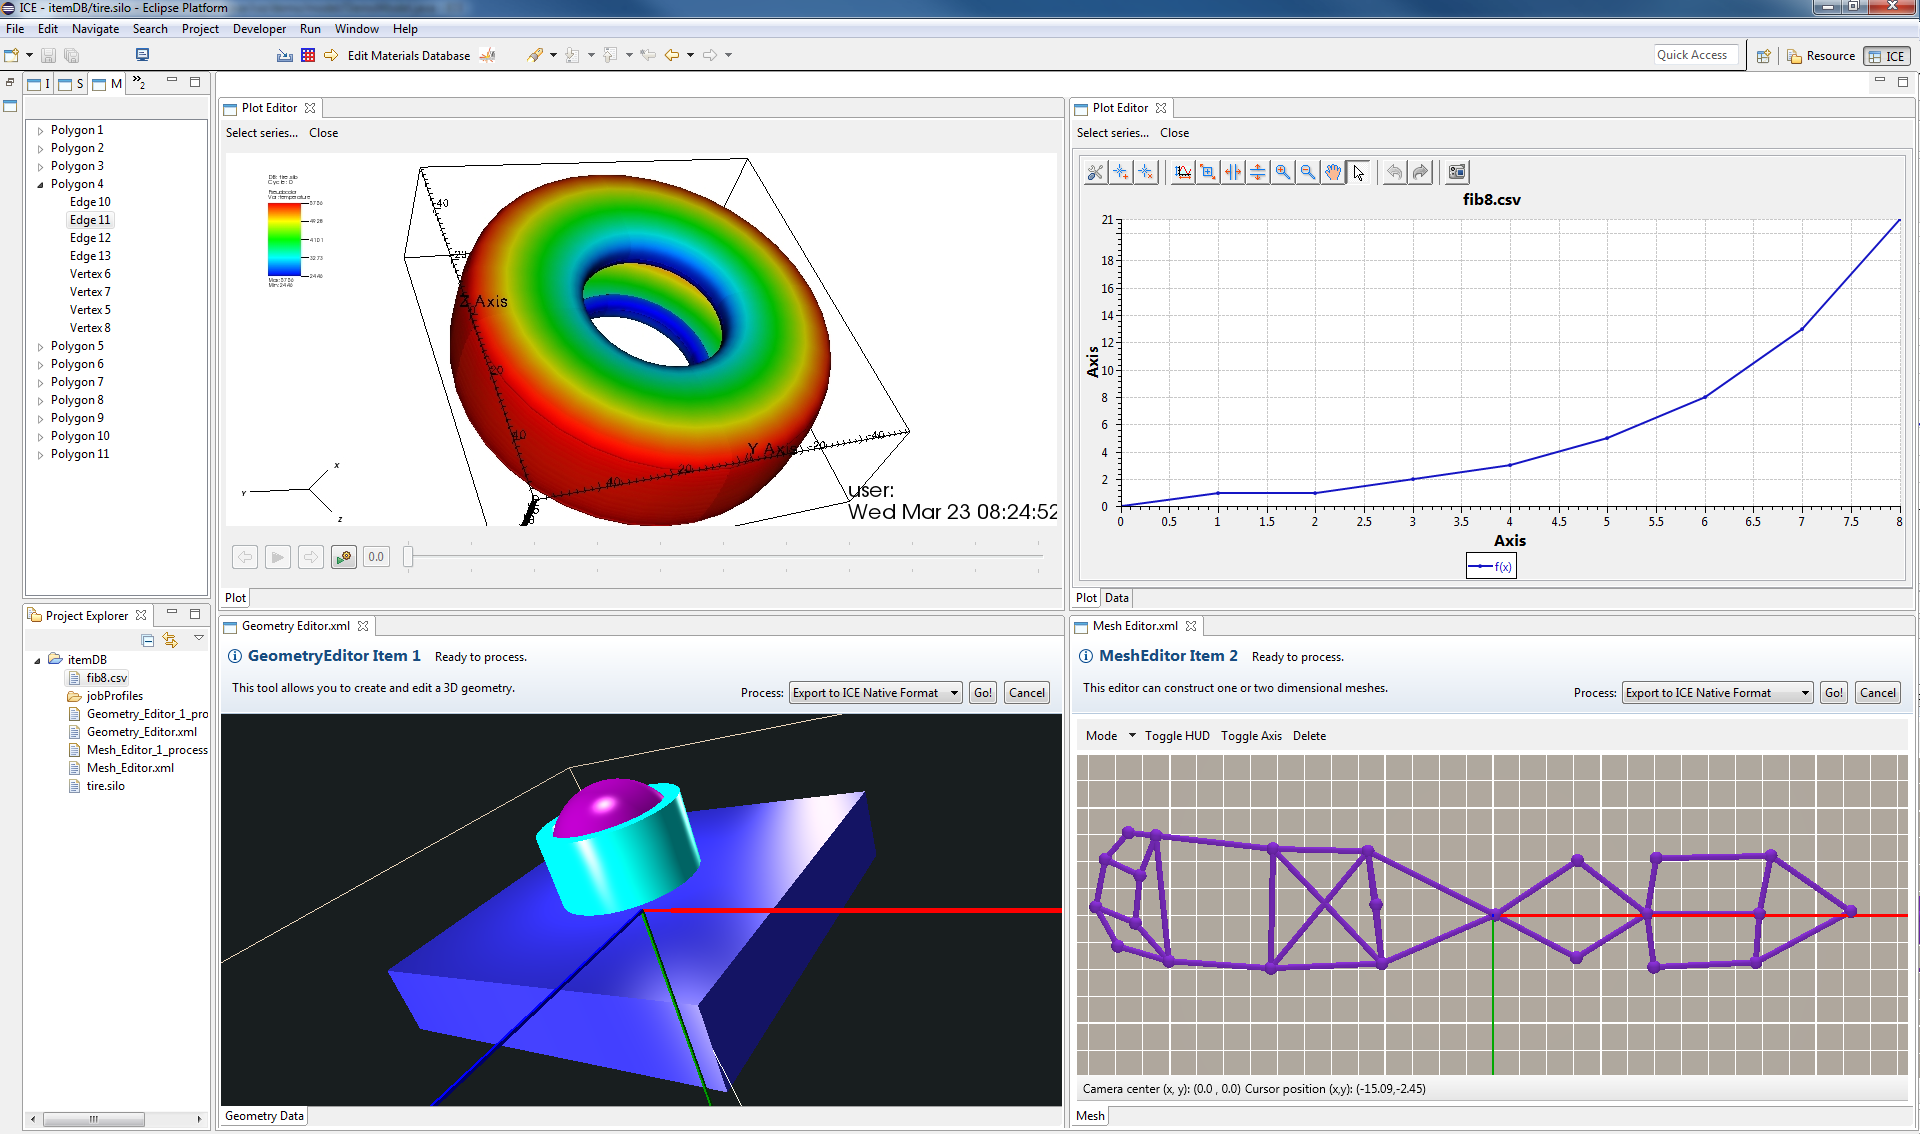Screen dimensions: 1920x1134
Task: Open plot customization settings with the wrench icon
Action: point(1095,172)
